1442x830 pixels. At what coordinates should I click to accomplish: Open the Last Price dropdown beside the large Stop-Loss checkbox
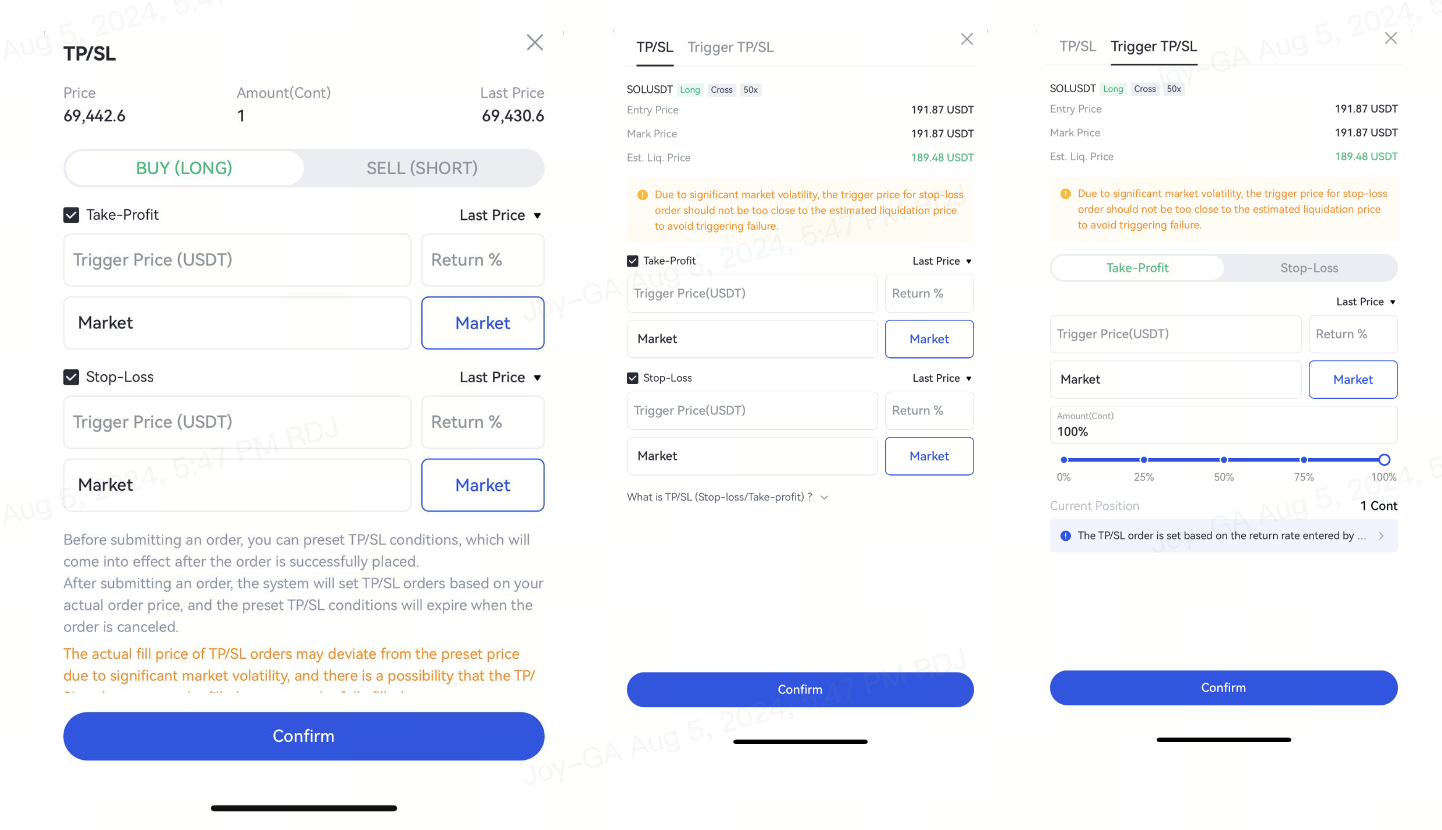(x=500, y=377)
